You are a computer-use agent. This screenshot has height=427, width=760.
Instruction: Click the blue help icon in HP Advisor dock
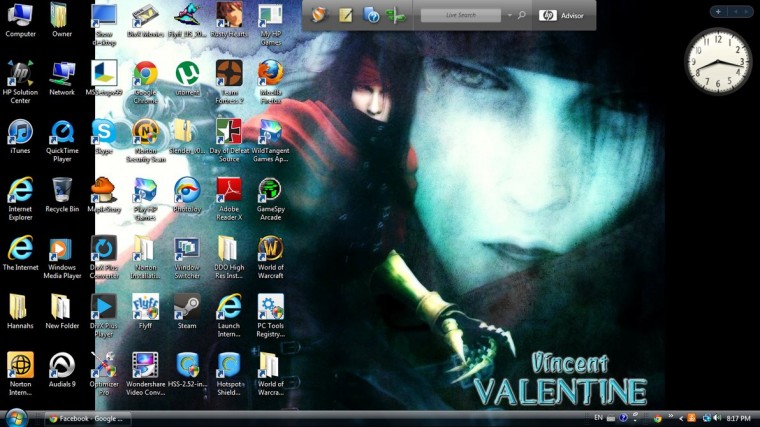371,15
